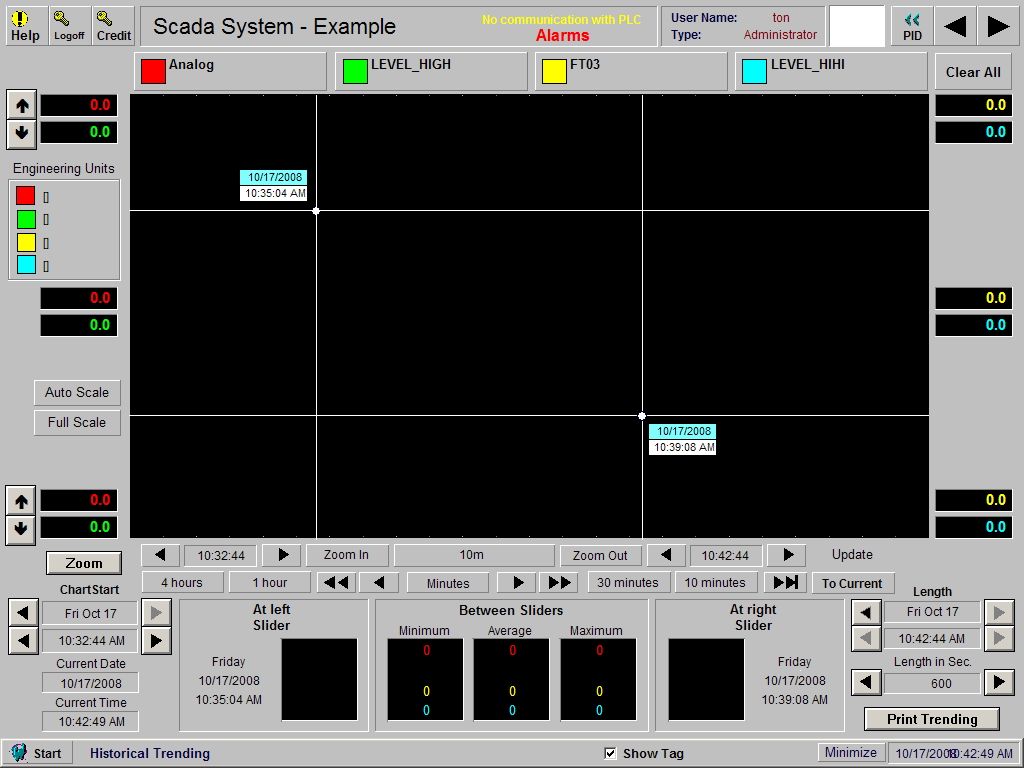Viewport: 1024px width, 768px height.
Task: Select the Credit icon
Action: click(112, 22)
